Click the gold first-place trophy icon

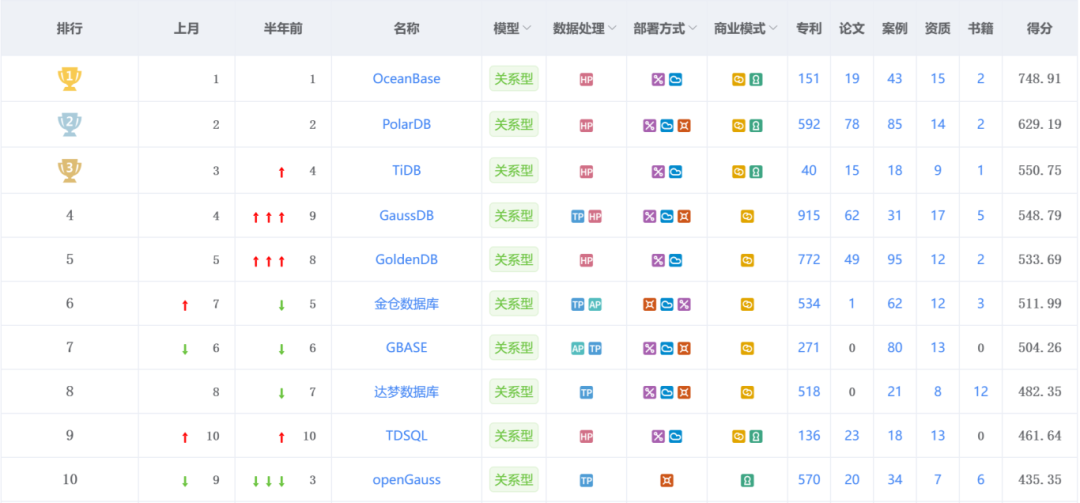coord(69,79)
